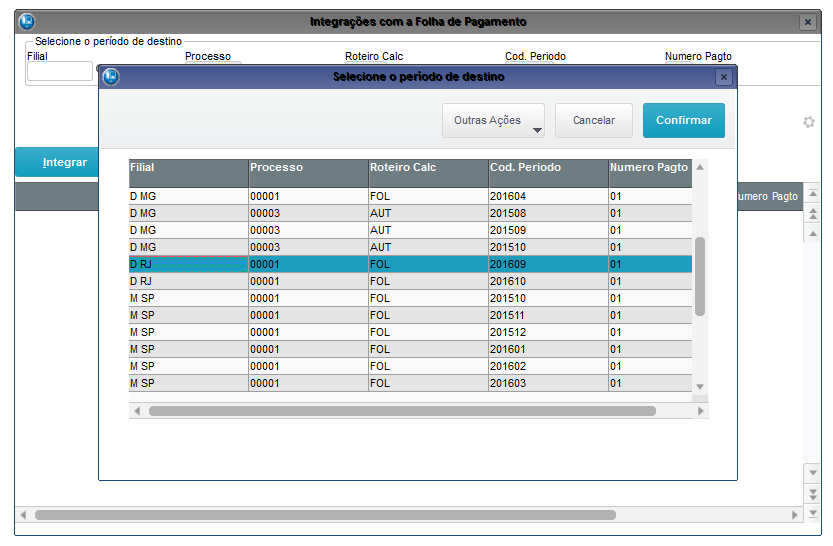Select row with period 201604
The width and height of the screenshot is (833, 546).
tap(410, 196)
